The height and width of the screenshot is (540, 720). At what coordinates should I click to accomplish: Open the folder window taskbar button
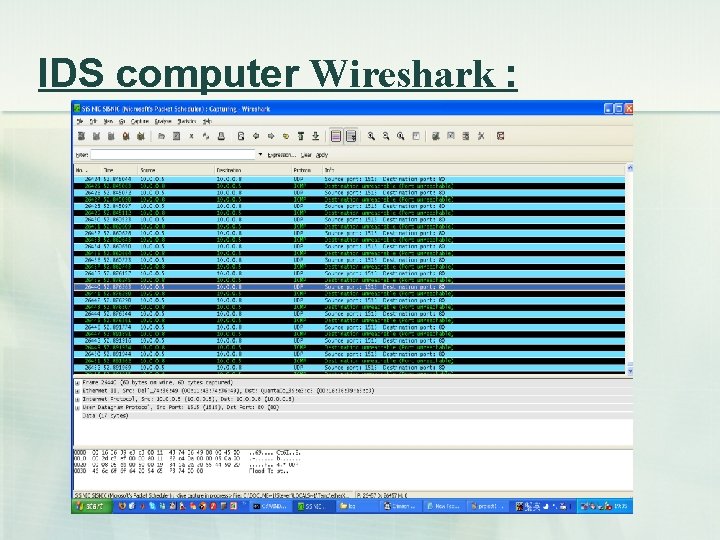pos(356,506)
